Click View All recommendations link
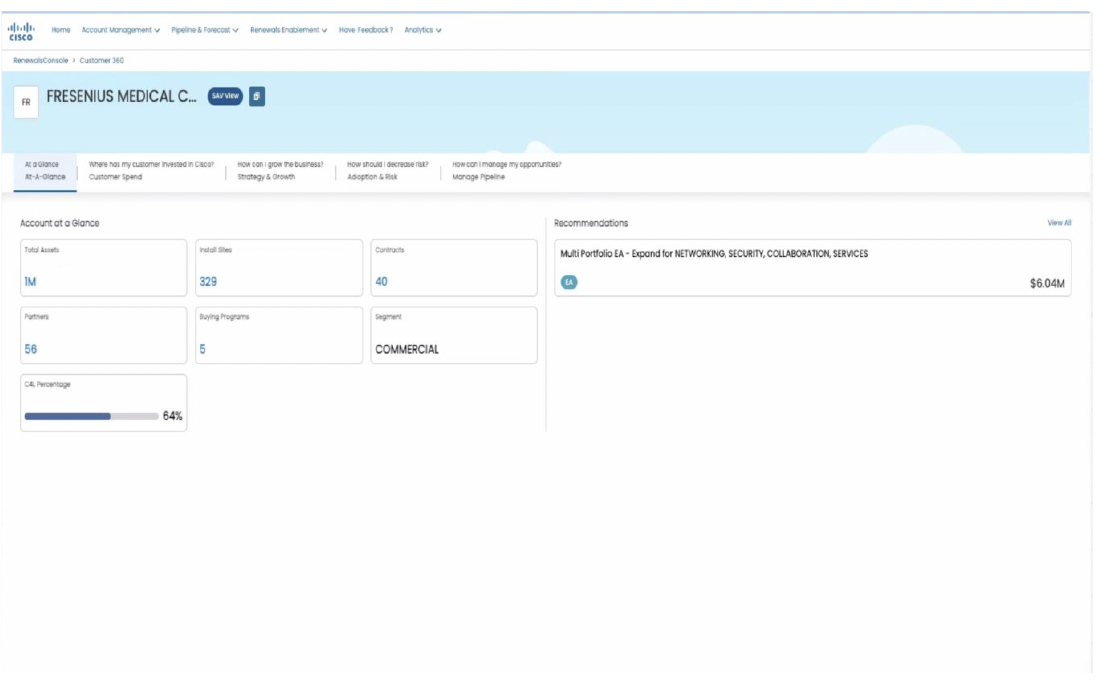This screenshot has height=694, width=1106. pos(1059,223)
